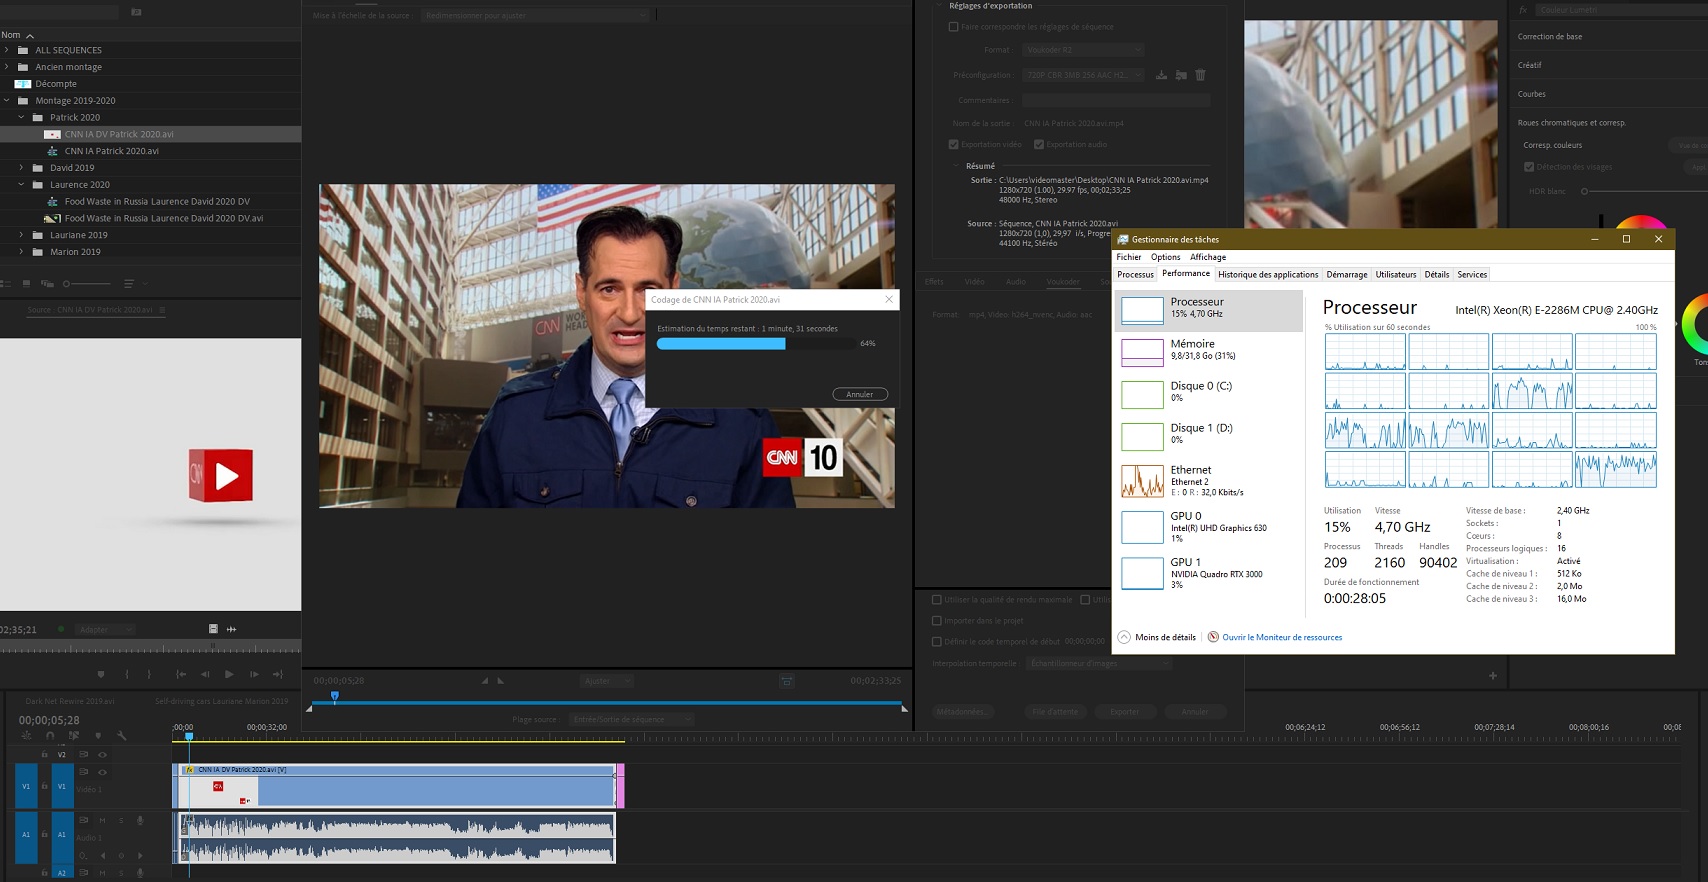Viewport: 1708px width, 882px height.
Task: Uncheck Exportation vidéo checkbox
Action: (x=953, y=144)
